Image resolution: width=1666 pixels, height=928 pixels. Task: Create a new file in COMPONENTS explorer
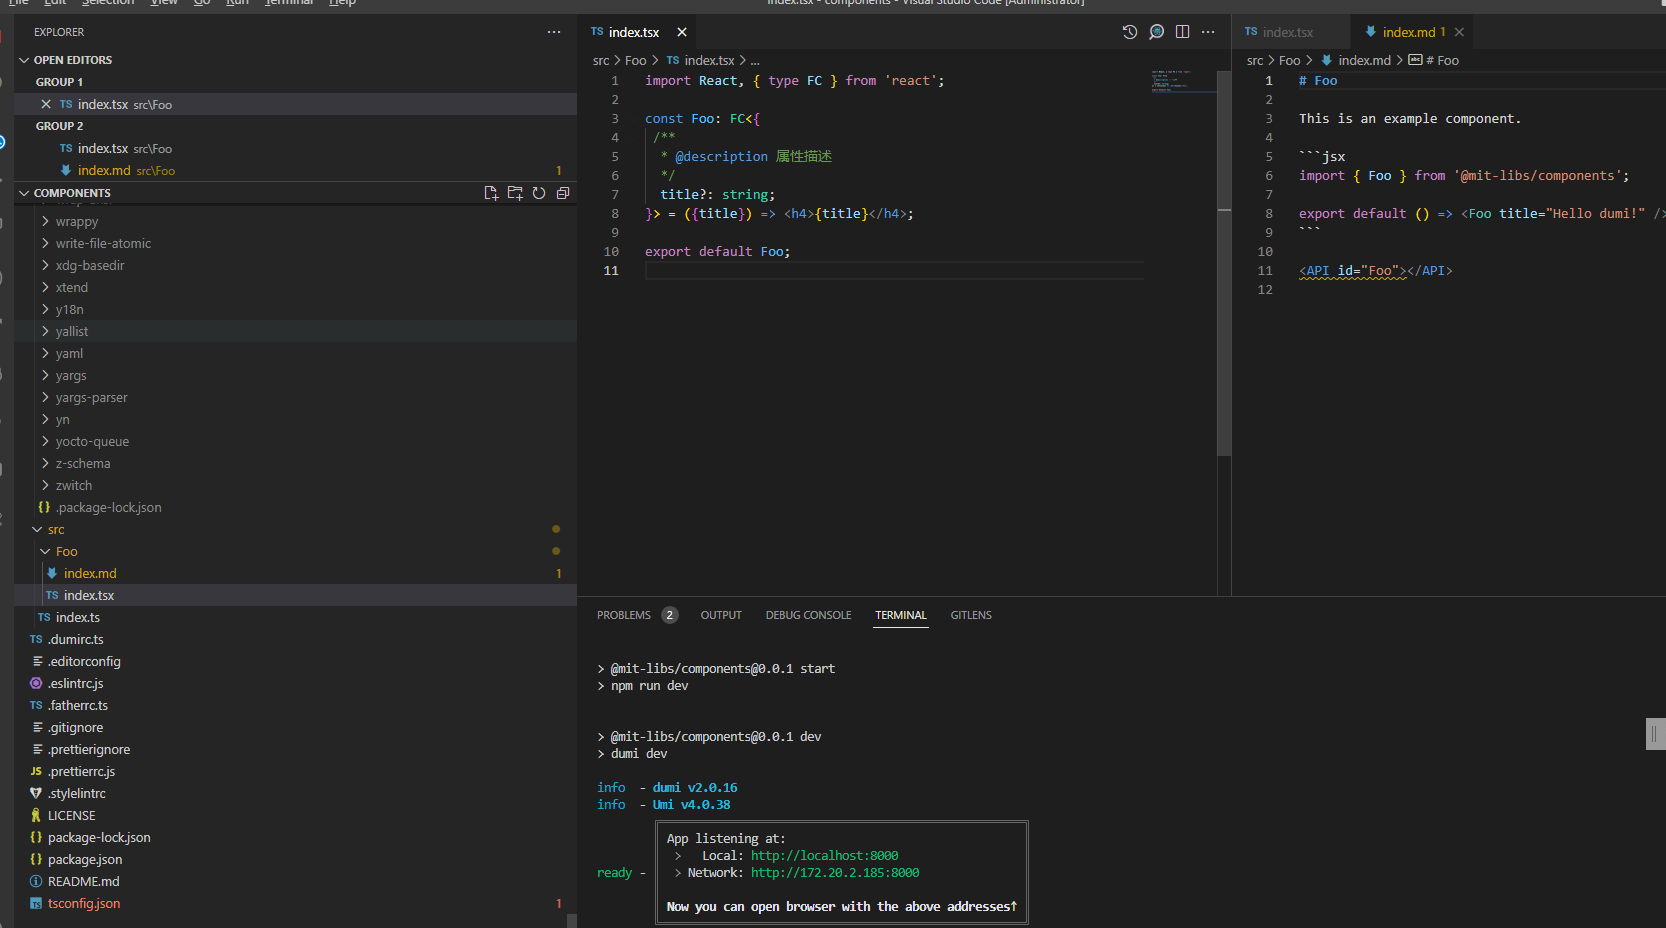(x=491, y=192)
